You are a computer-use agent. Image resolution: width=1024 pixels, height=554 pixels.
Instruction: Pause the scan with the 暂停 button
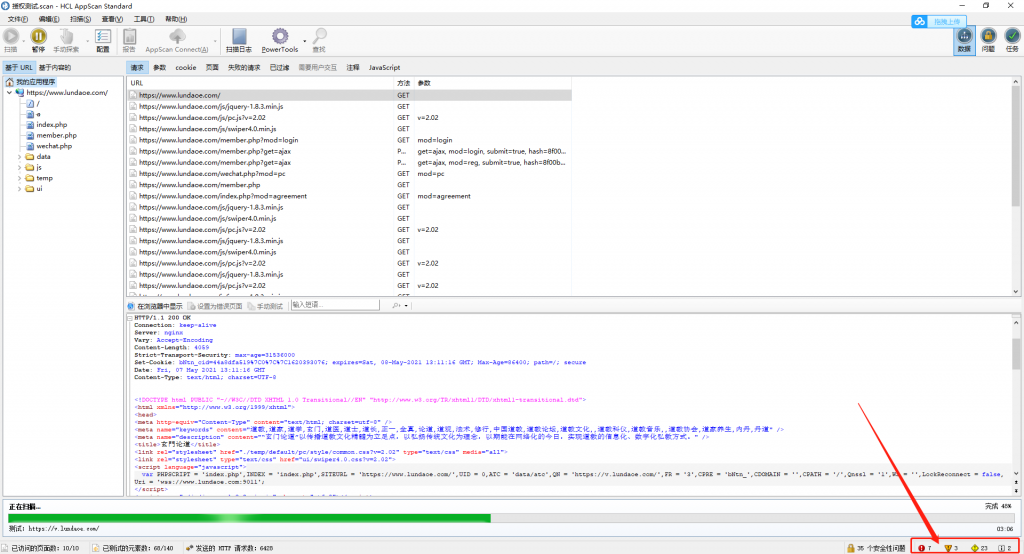click(x=38, y=38)
